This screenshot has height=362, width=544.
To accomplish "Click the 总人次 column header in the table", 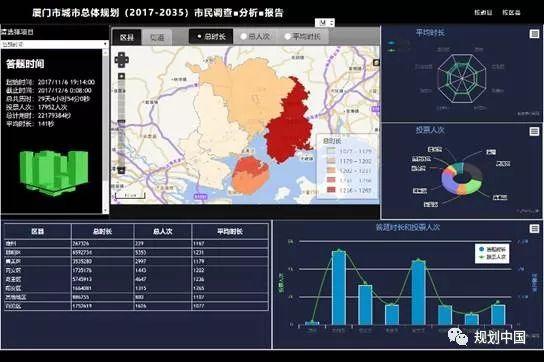I will click(162, 231).
